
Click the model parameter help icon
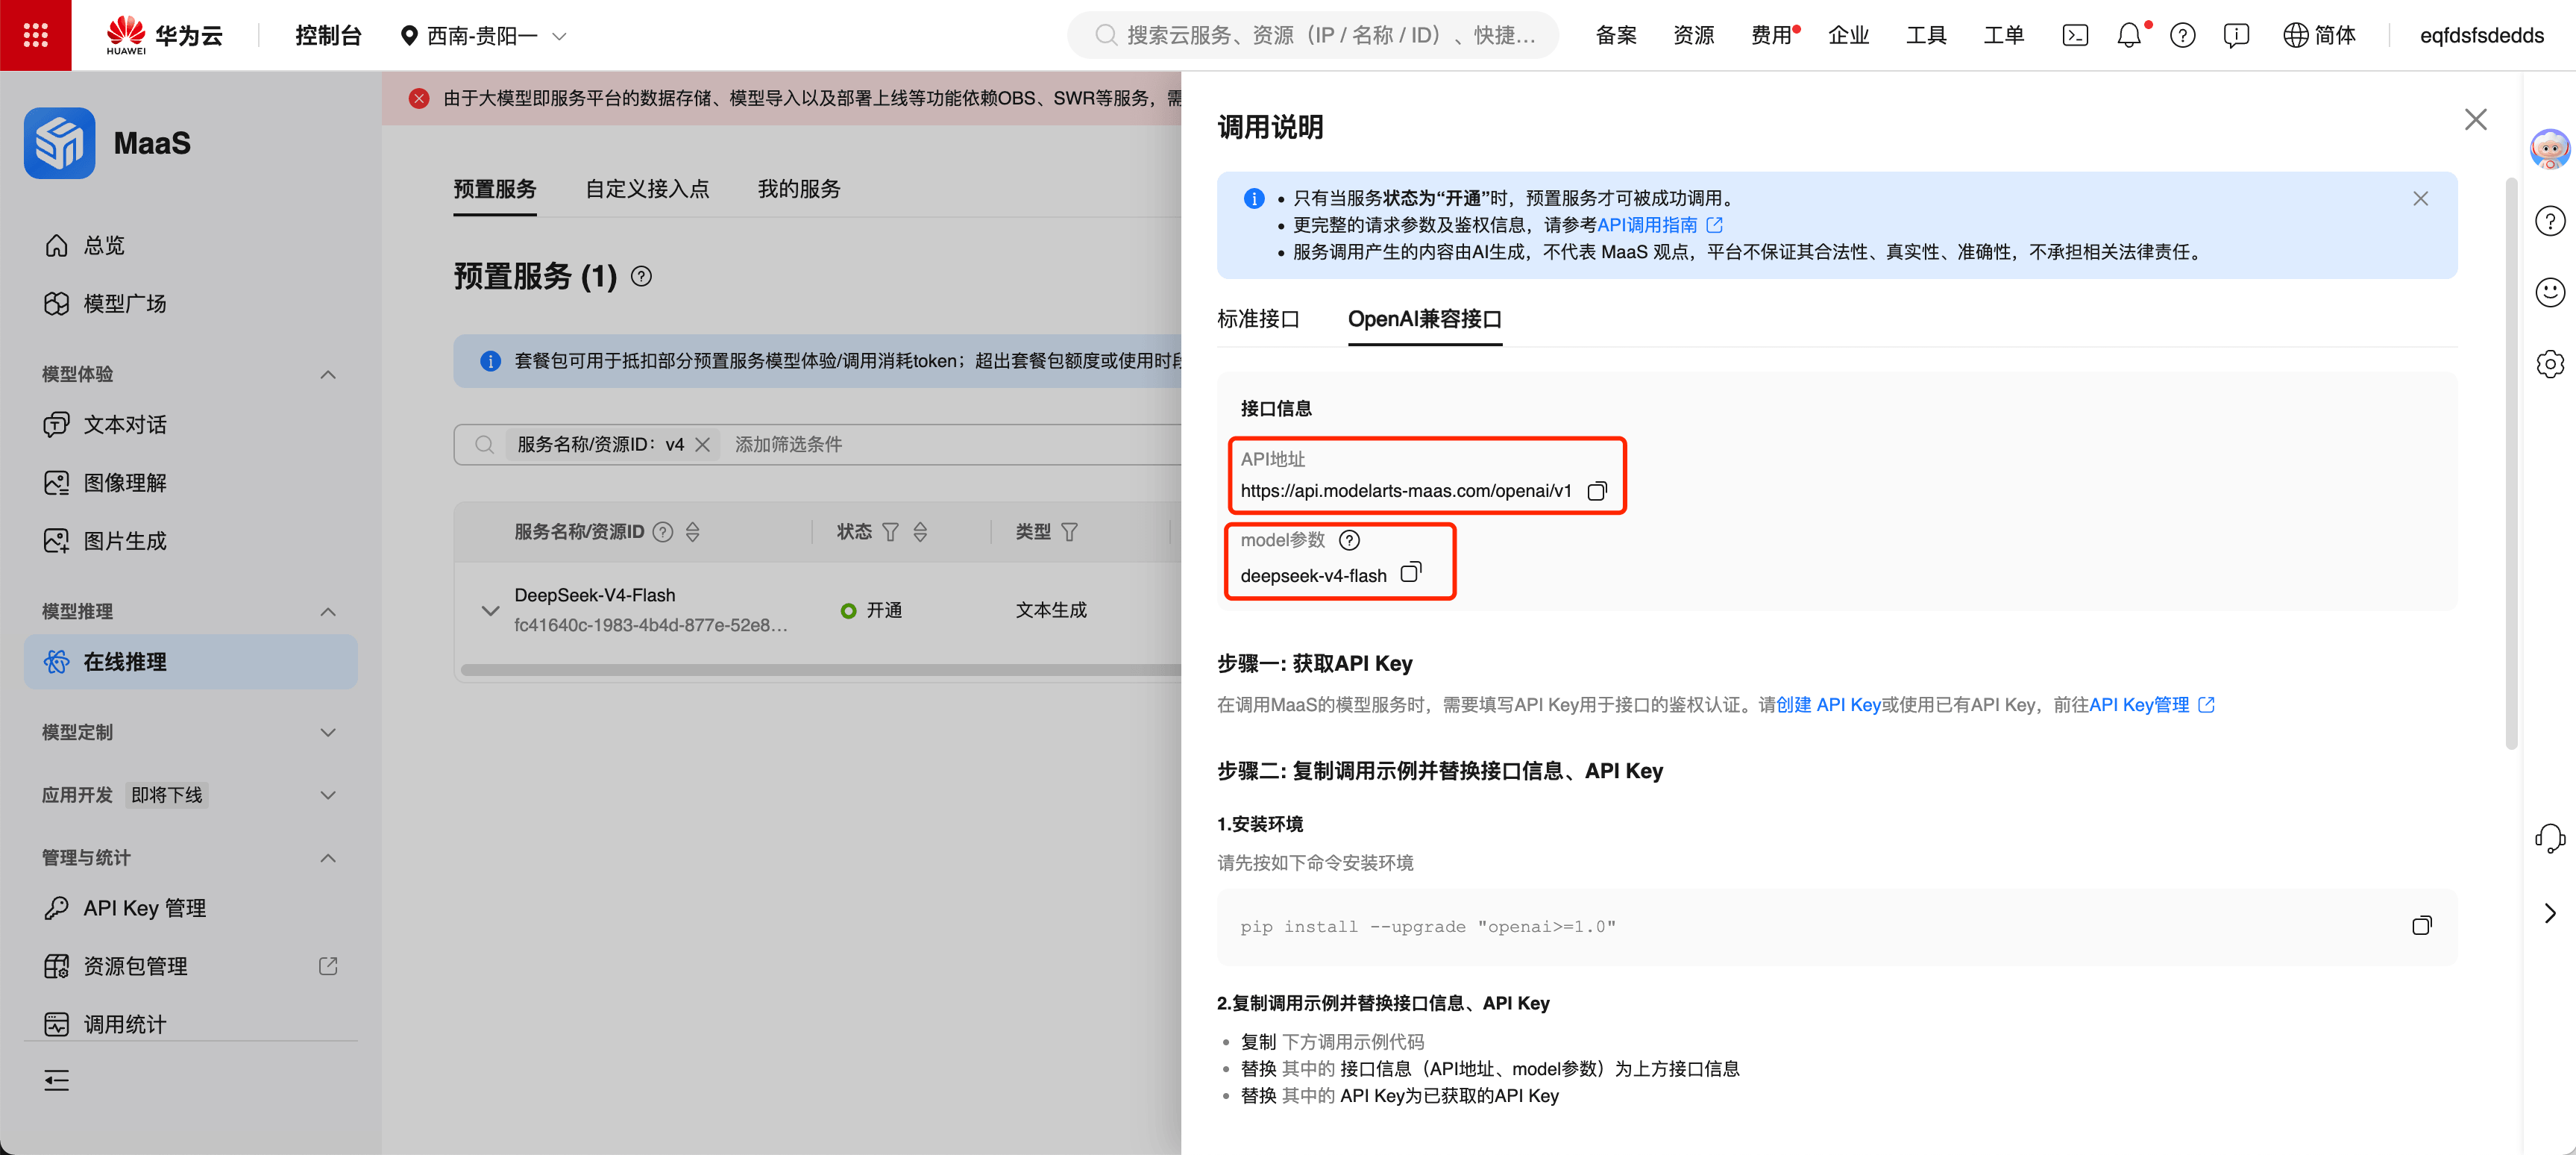tap(1349, 540)
